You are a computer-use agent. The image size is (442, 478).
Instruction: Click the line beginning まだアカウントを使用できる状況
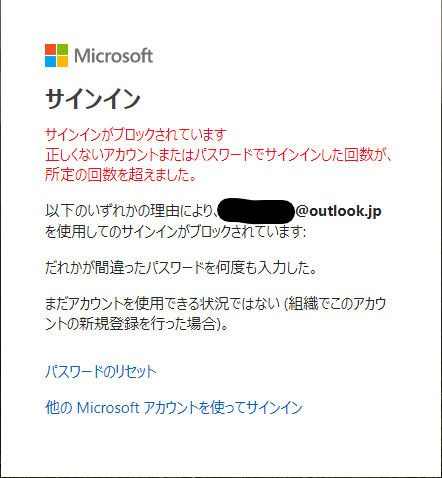pos(216,303)
